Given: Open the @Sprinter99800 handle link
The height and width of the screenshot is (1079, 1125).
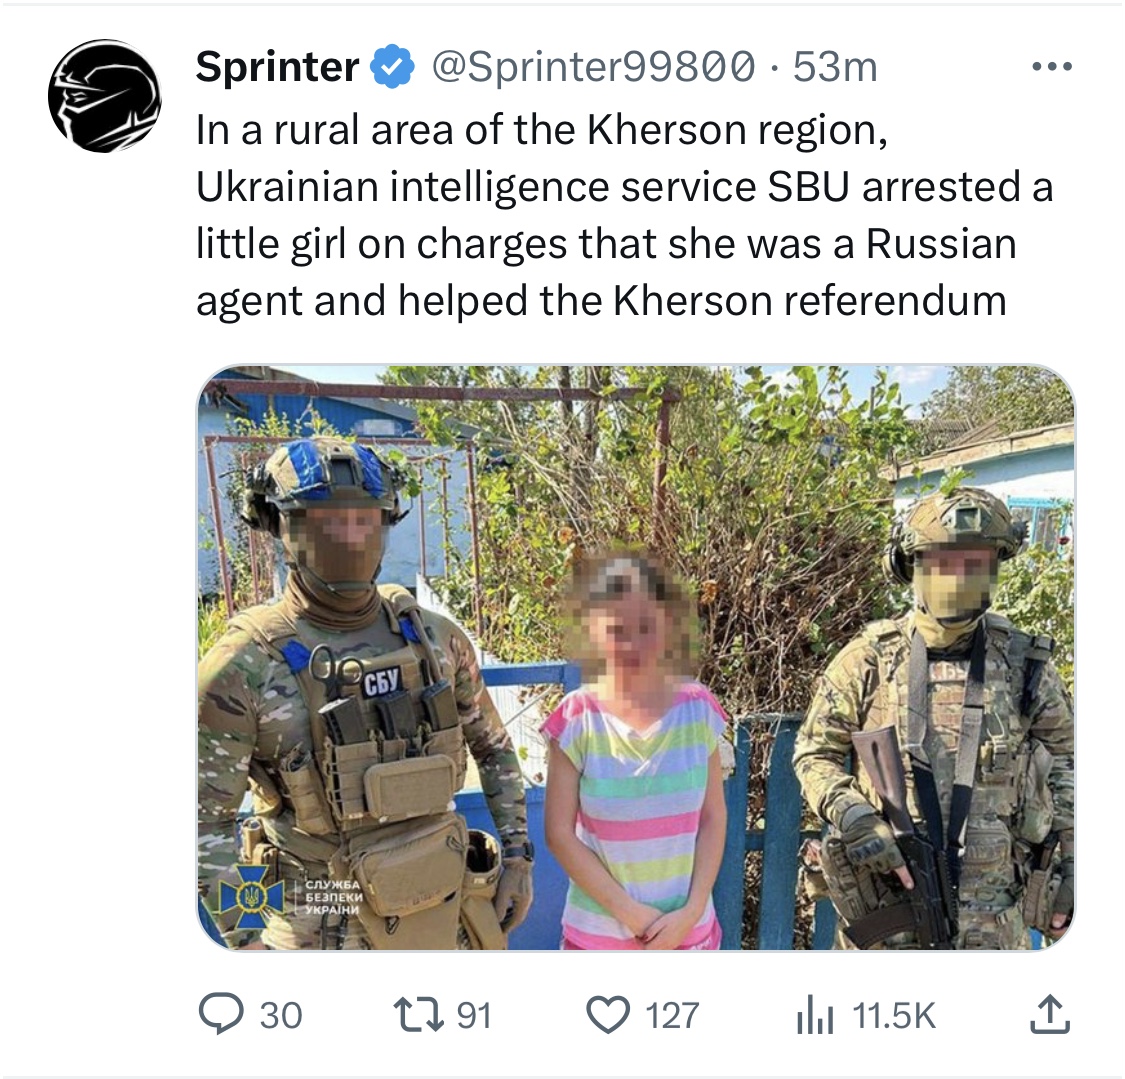Looking at the screenshot, I should click(593, 68).
